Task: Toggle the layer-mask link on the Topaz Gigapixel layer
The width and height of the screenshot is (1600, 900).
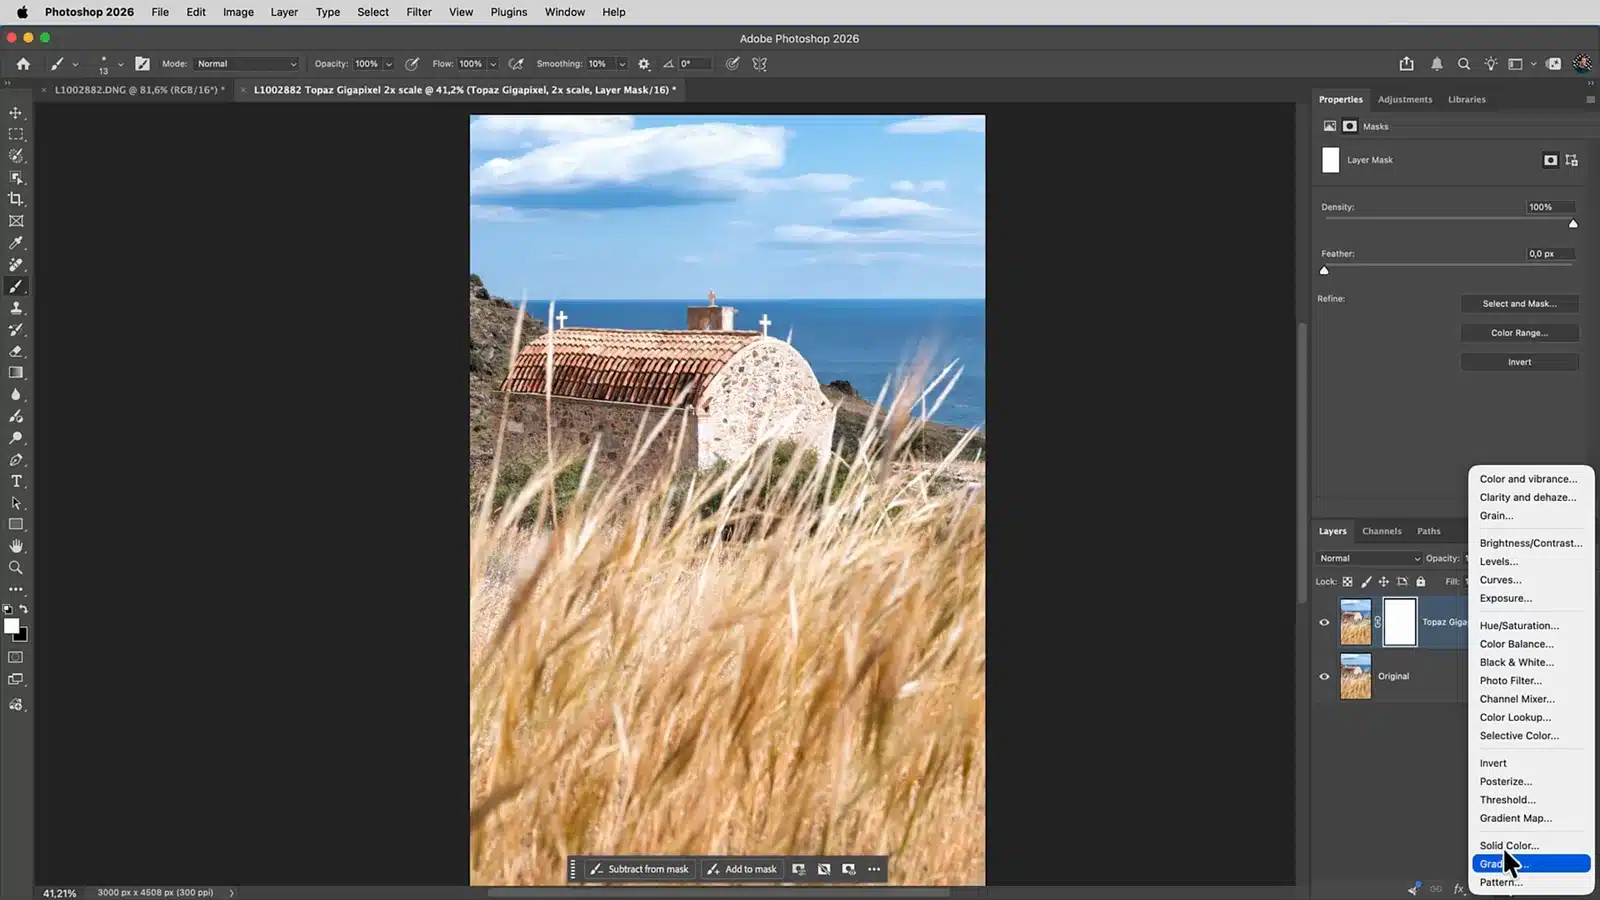Action: click(1377, 622)
